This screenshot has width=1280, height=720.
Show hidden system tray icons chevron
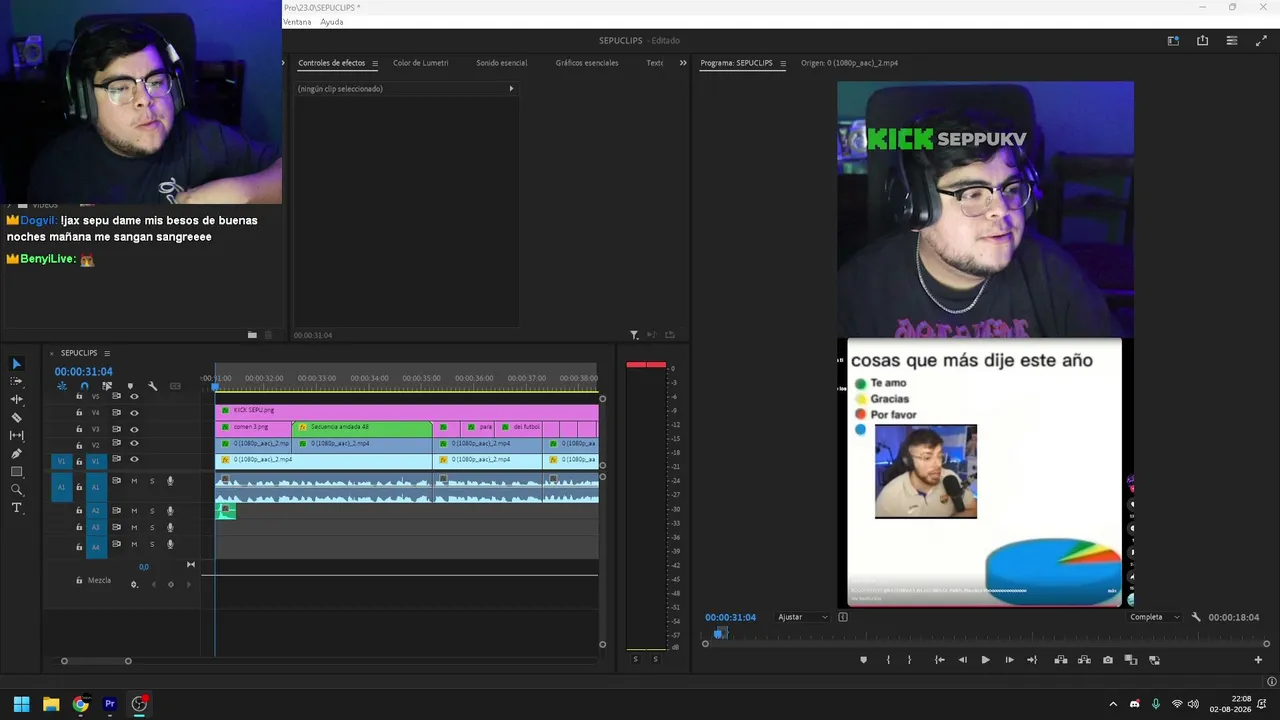[x=1113, y=704]
